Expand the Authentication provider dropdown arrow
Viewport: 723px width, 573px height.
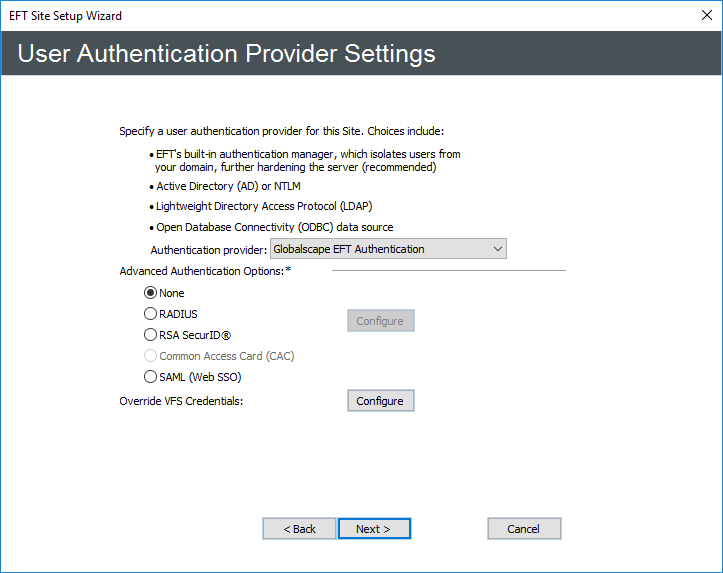(498, 249)
